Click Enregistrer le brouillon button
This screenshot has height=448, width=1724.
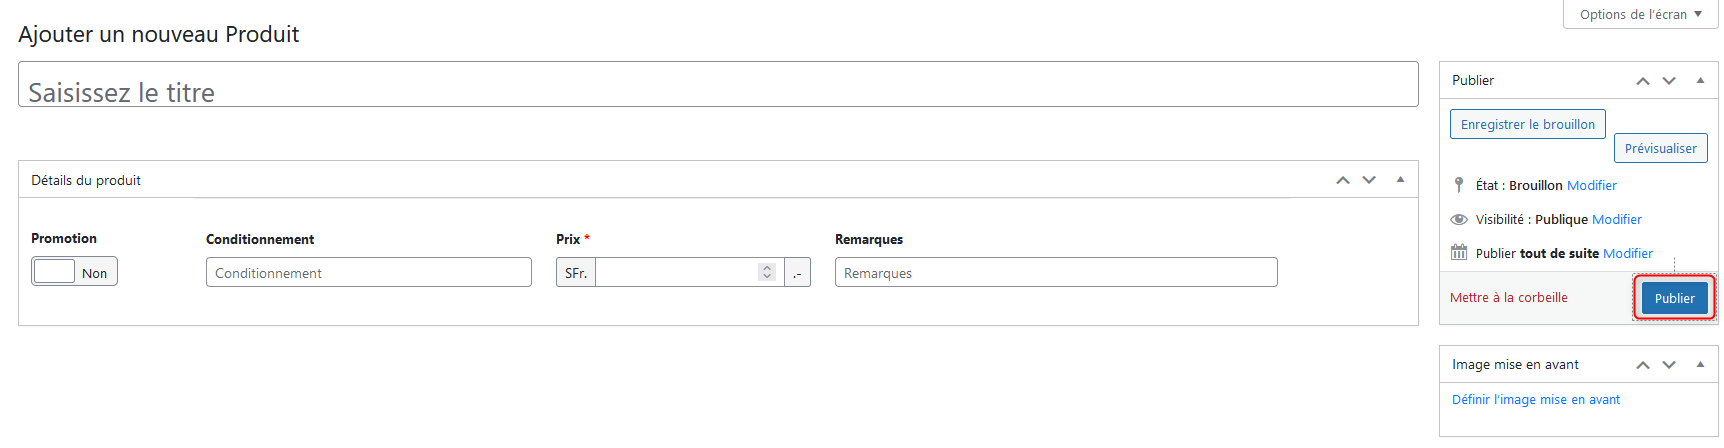(1527, 124)
